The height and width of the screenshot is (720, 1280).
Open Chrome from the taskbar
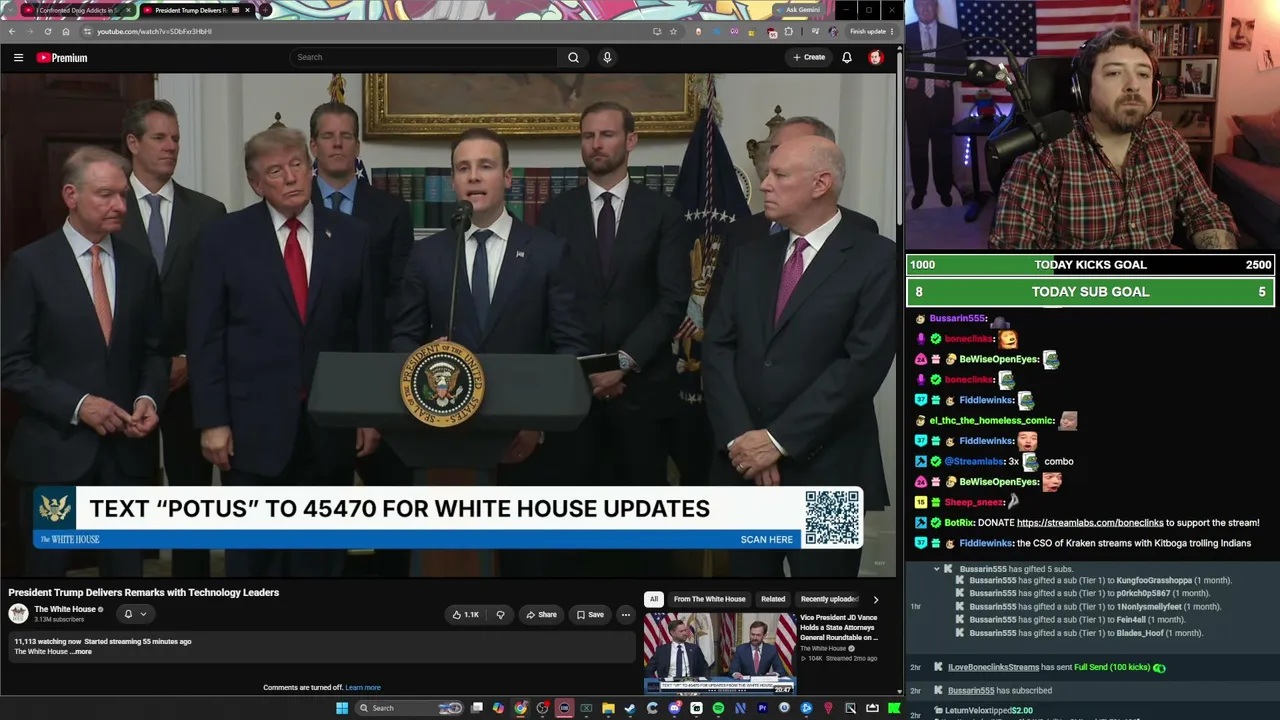tap(520, 708)
